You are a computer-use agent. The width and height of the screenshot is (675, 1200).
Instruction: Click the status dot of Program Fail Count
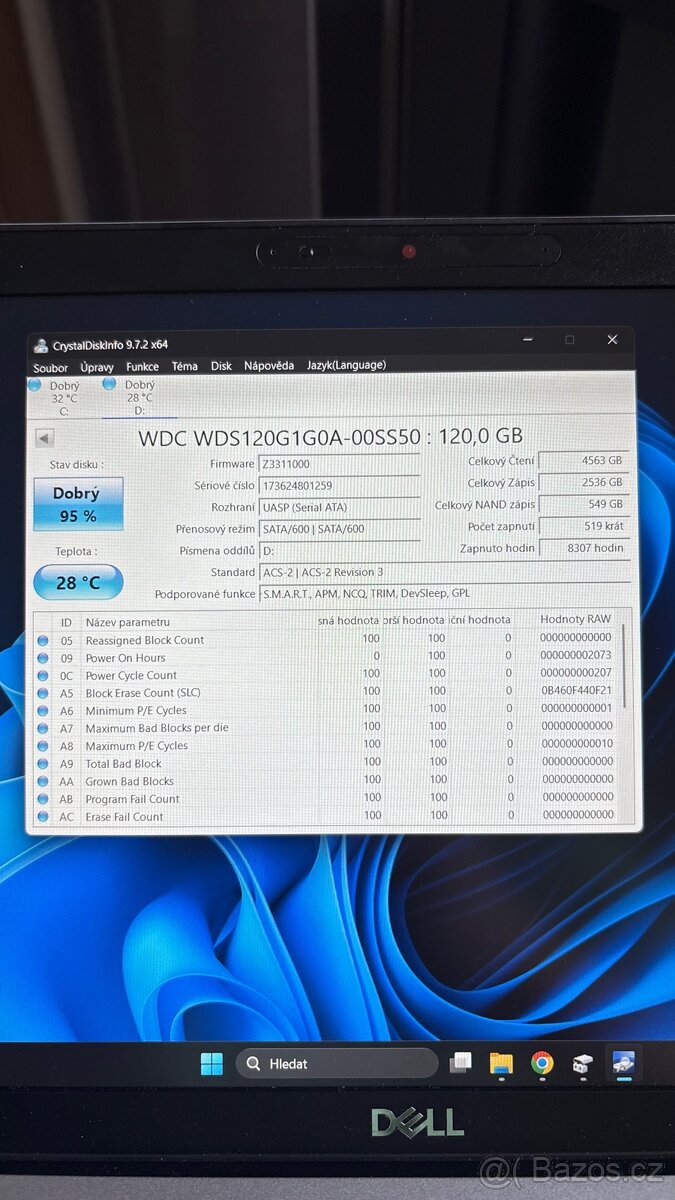point(43,800)
